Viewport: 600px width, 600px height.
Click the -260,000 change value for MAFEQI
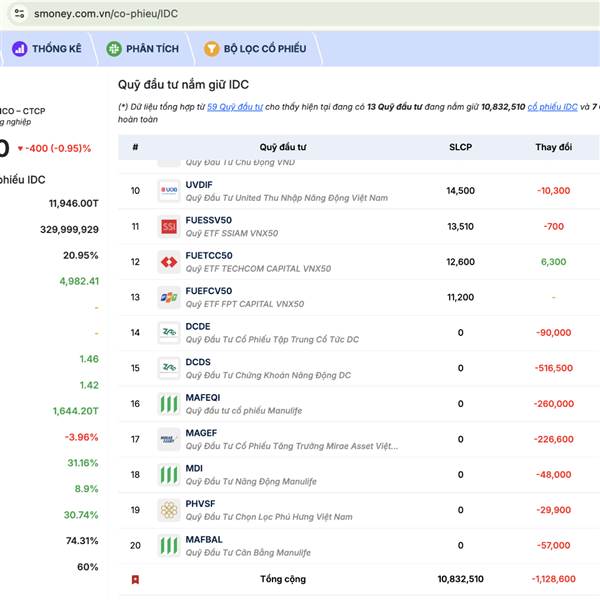point(554,404)
